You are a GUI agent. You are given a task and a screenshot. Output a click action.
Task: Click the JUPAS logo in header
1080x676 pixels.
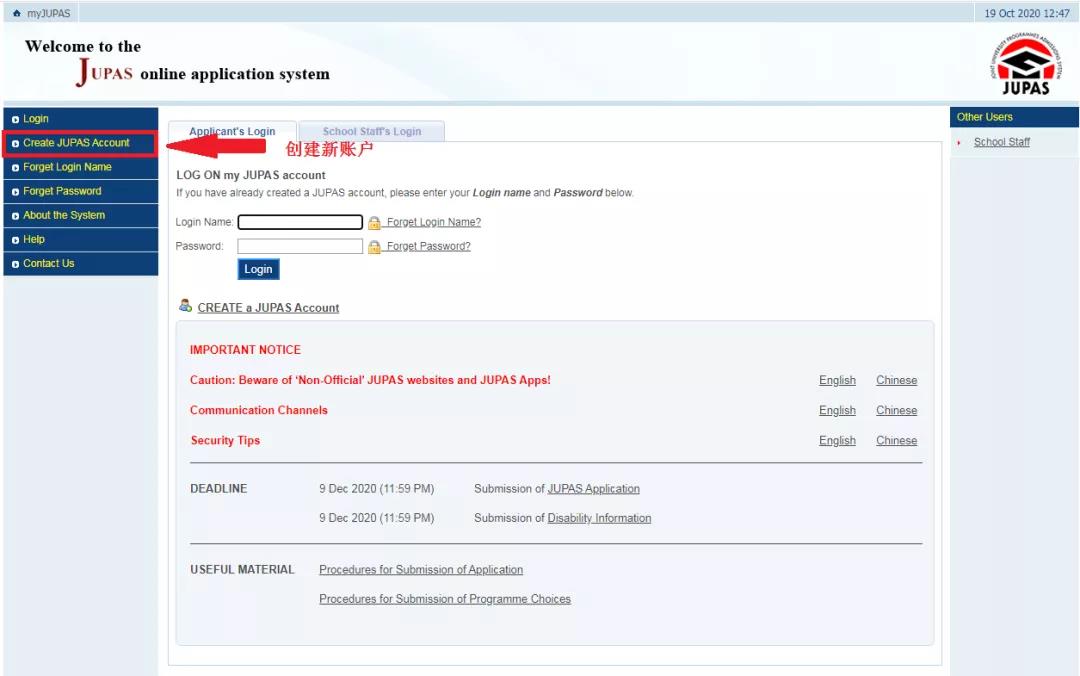[x=1026, y=63]
